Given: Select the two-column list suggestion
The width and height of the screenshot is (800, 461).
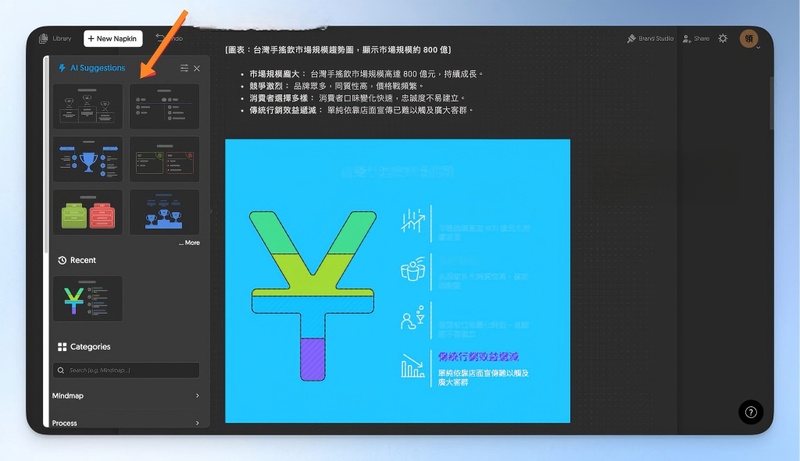Looking at the screenshot, I should [164, 106].
